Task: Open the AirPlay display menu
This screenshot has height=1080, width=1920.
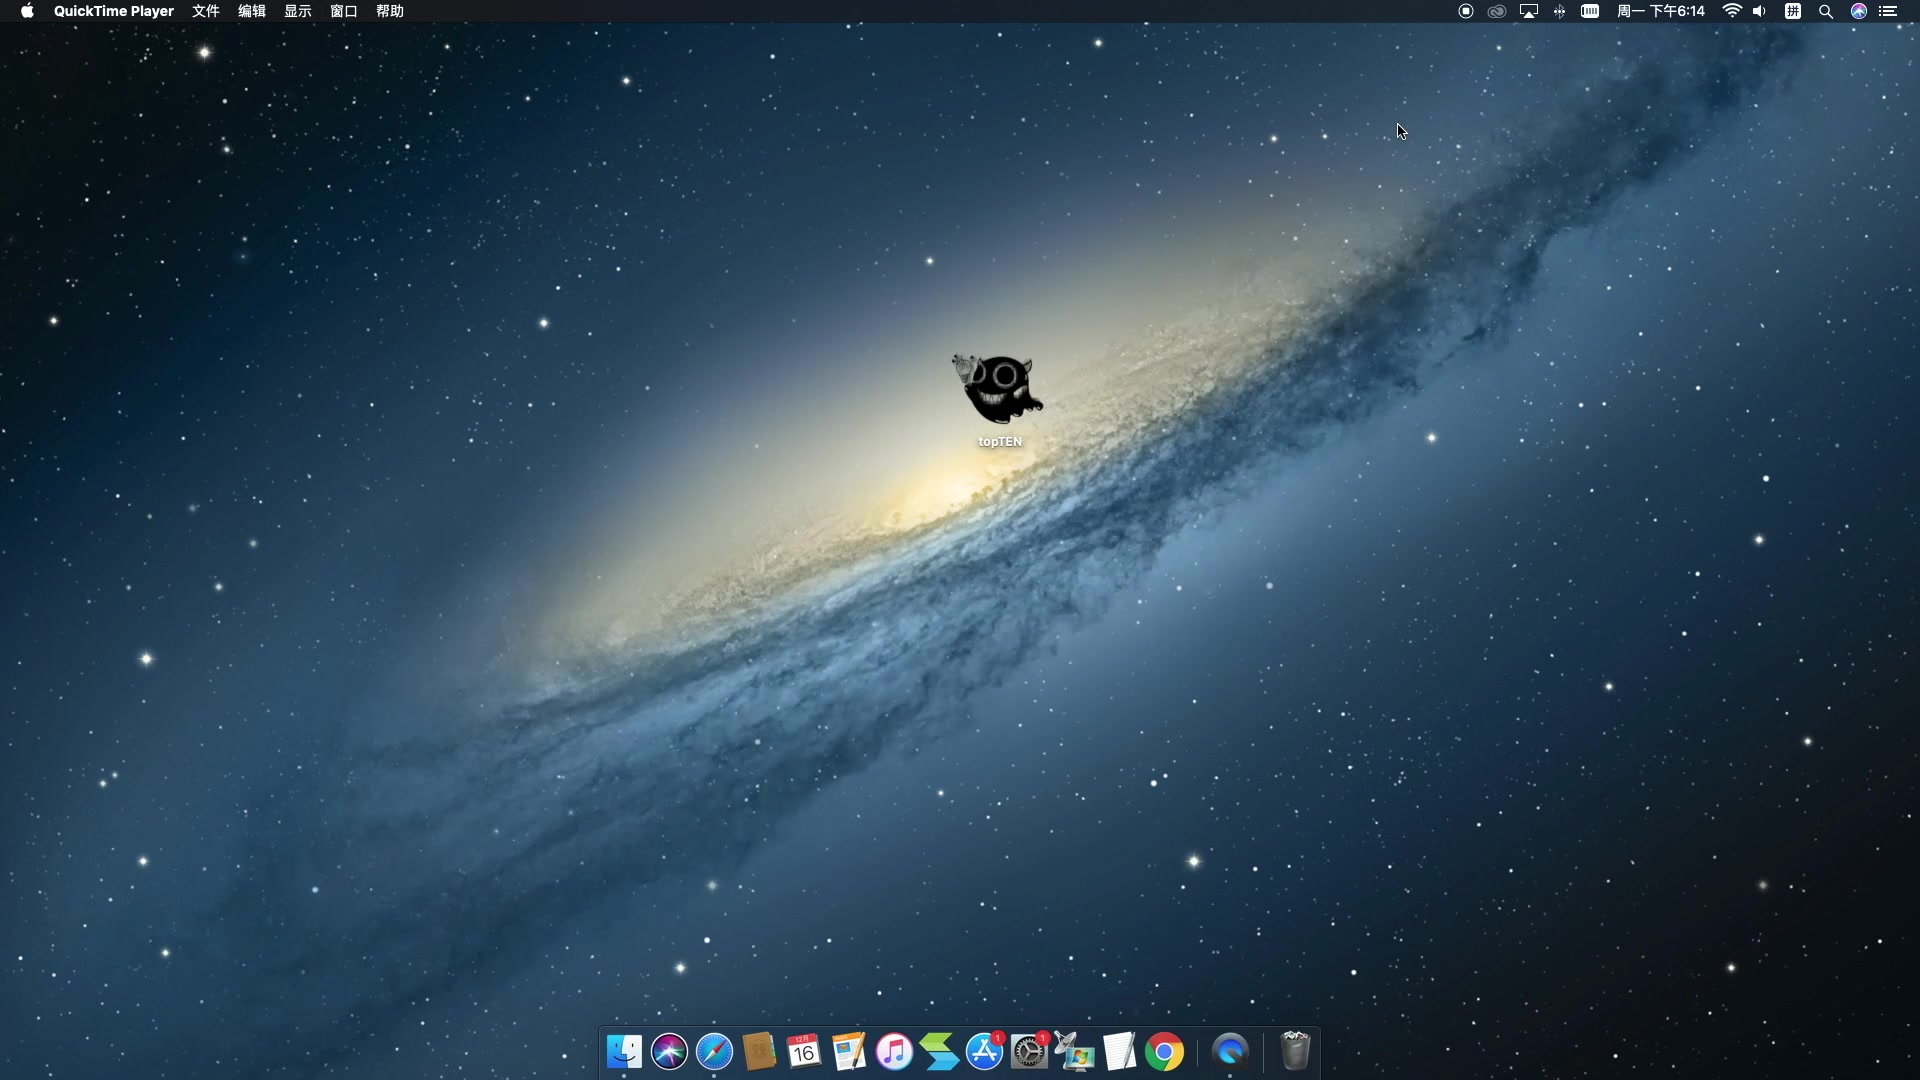Action: (1529, 11)
